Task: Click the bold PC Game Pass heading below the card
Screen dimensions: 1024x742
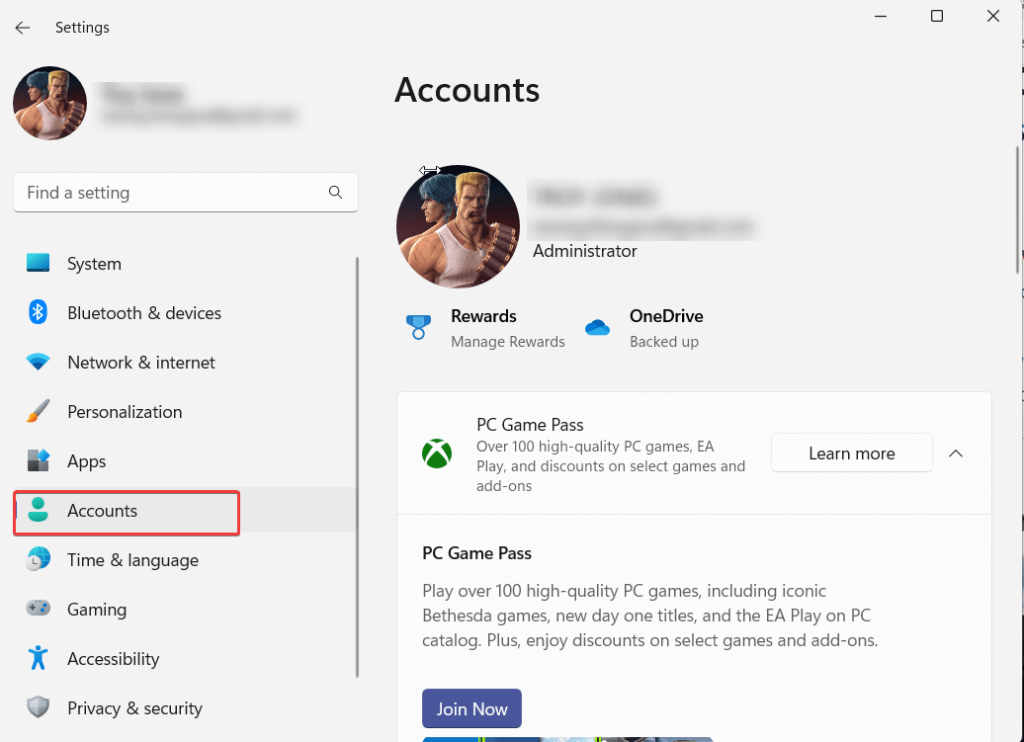Action: pyautogui.click(x=477, y=553)
